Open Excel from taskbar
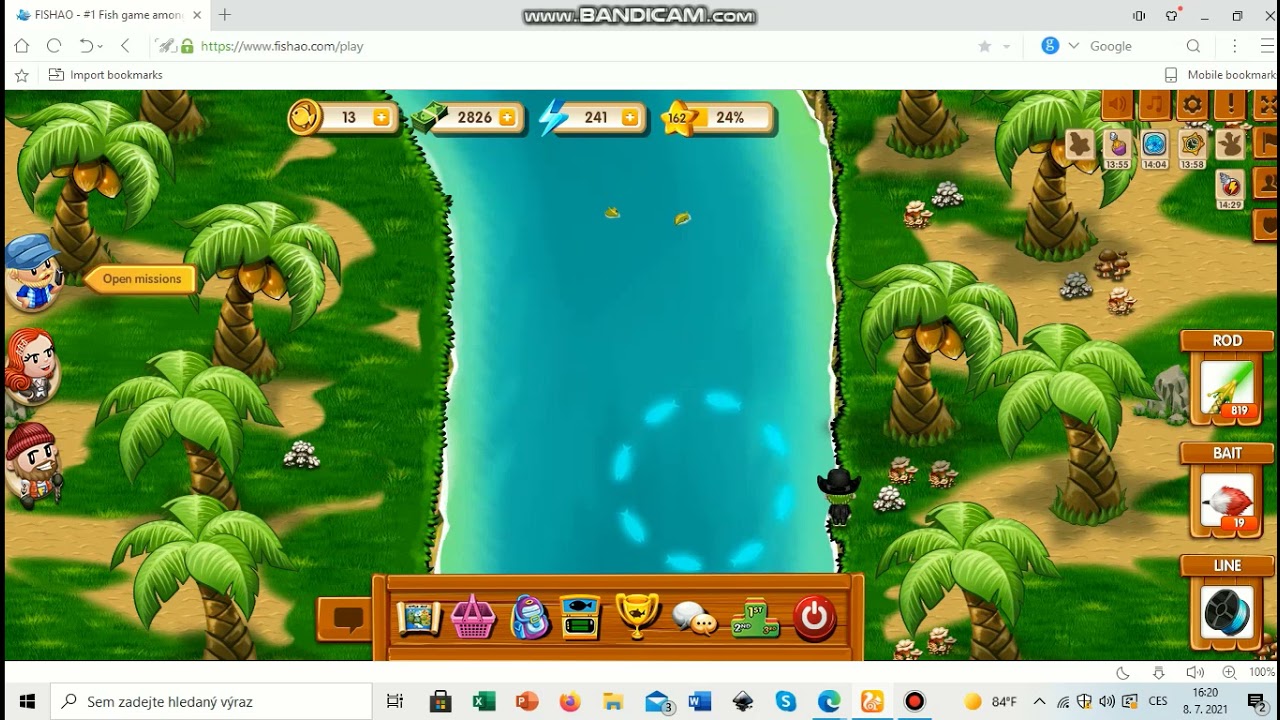The height and width of the screenshot is (720, 1280). [x=484, y=702]
